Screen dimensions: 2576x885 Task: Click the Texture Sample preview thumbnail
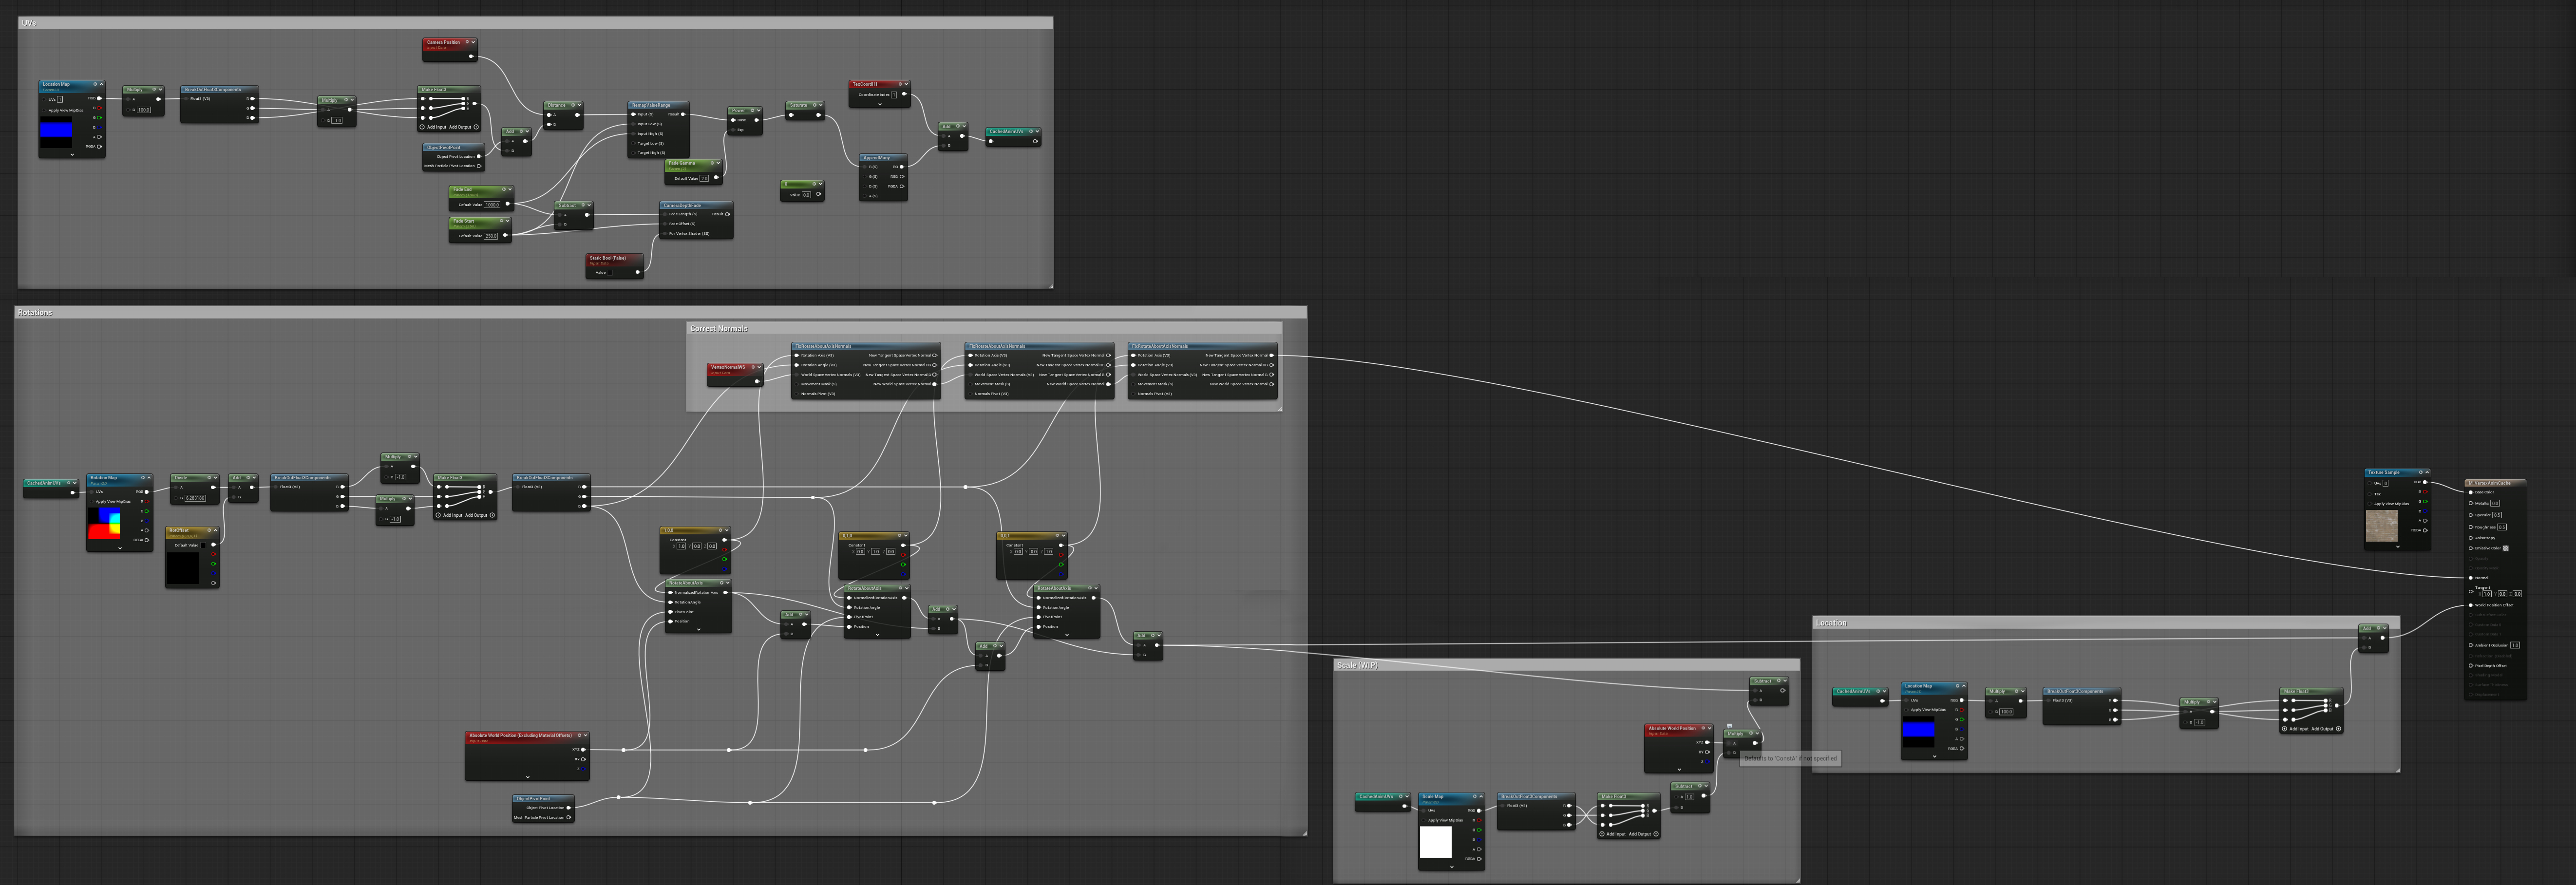(2382, 526)
